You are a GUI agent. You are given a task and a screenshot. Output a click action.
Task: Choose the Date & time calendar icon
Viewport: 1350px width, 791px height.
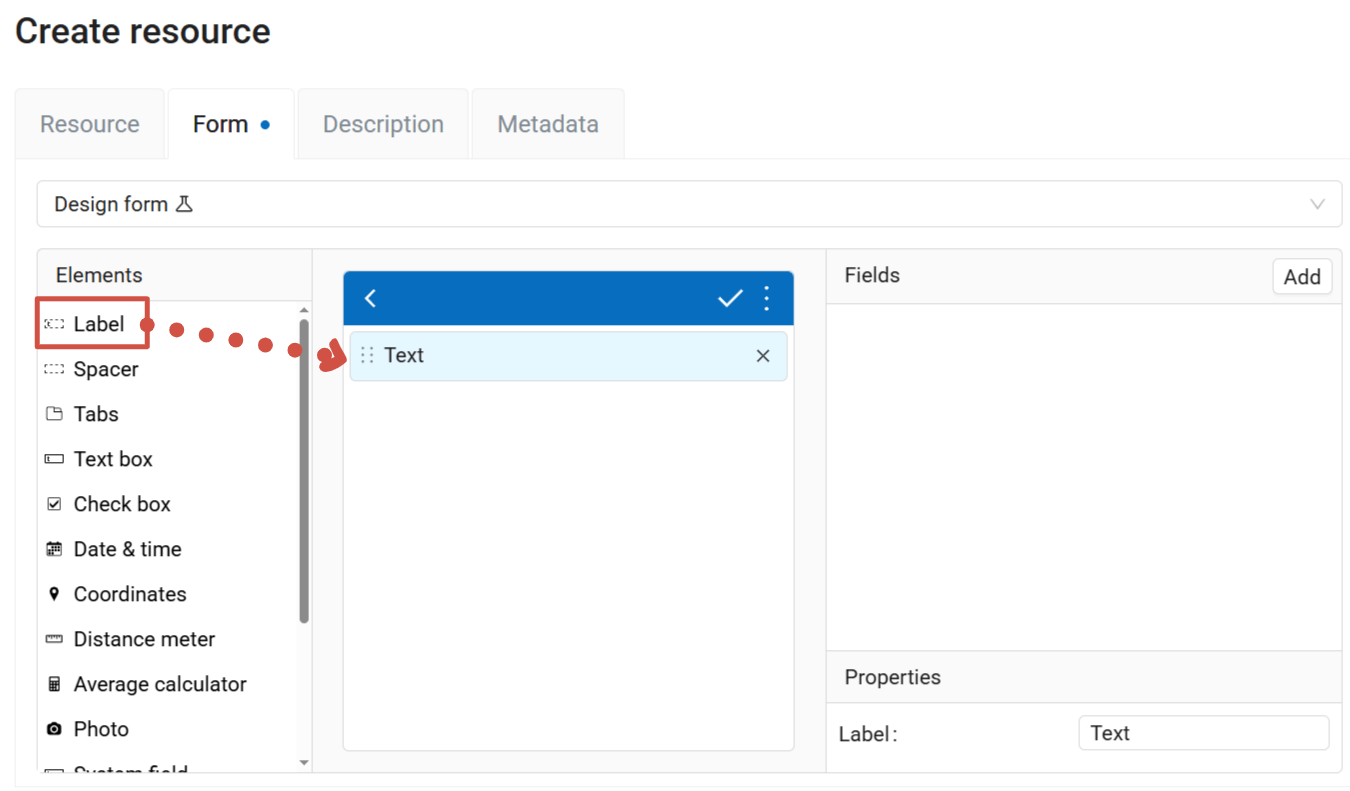(x=54, y=549)
